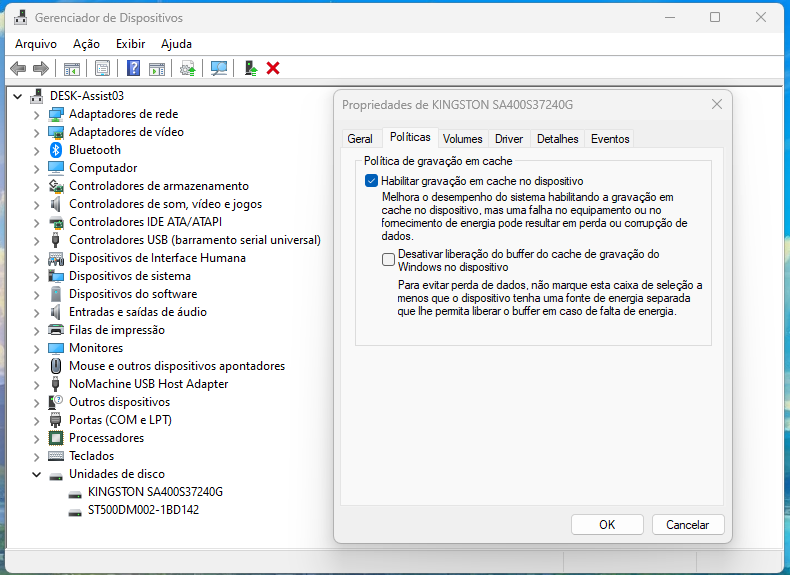Expand Controladores de som, vídeo e jogos
Screen dimensions: 790x575
click(36, 205)
